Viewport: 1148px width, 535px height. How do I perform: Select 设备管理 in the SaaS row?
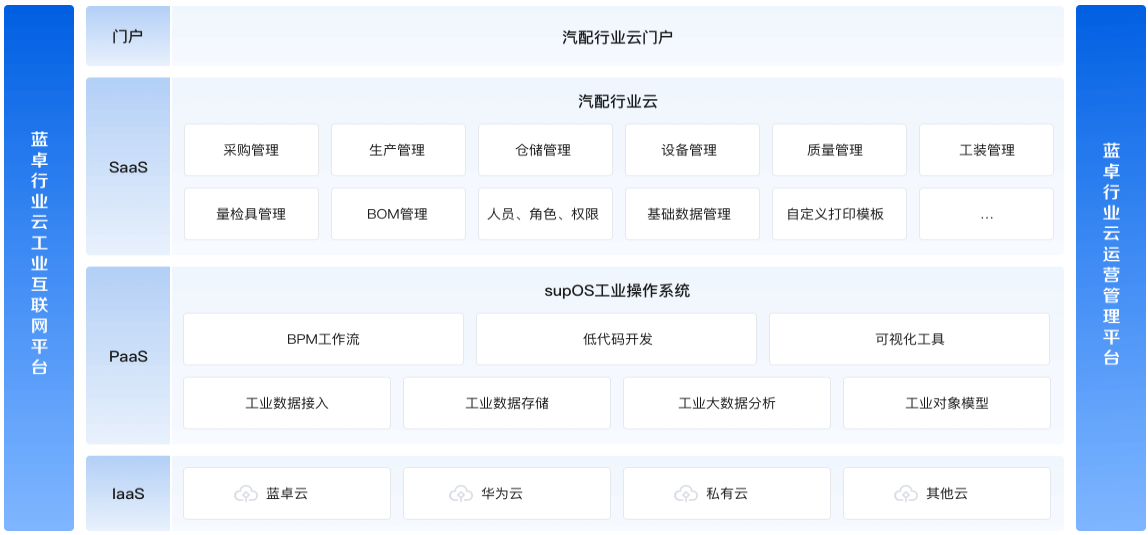pyautogui.click(x=693, y=150)
